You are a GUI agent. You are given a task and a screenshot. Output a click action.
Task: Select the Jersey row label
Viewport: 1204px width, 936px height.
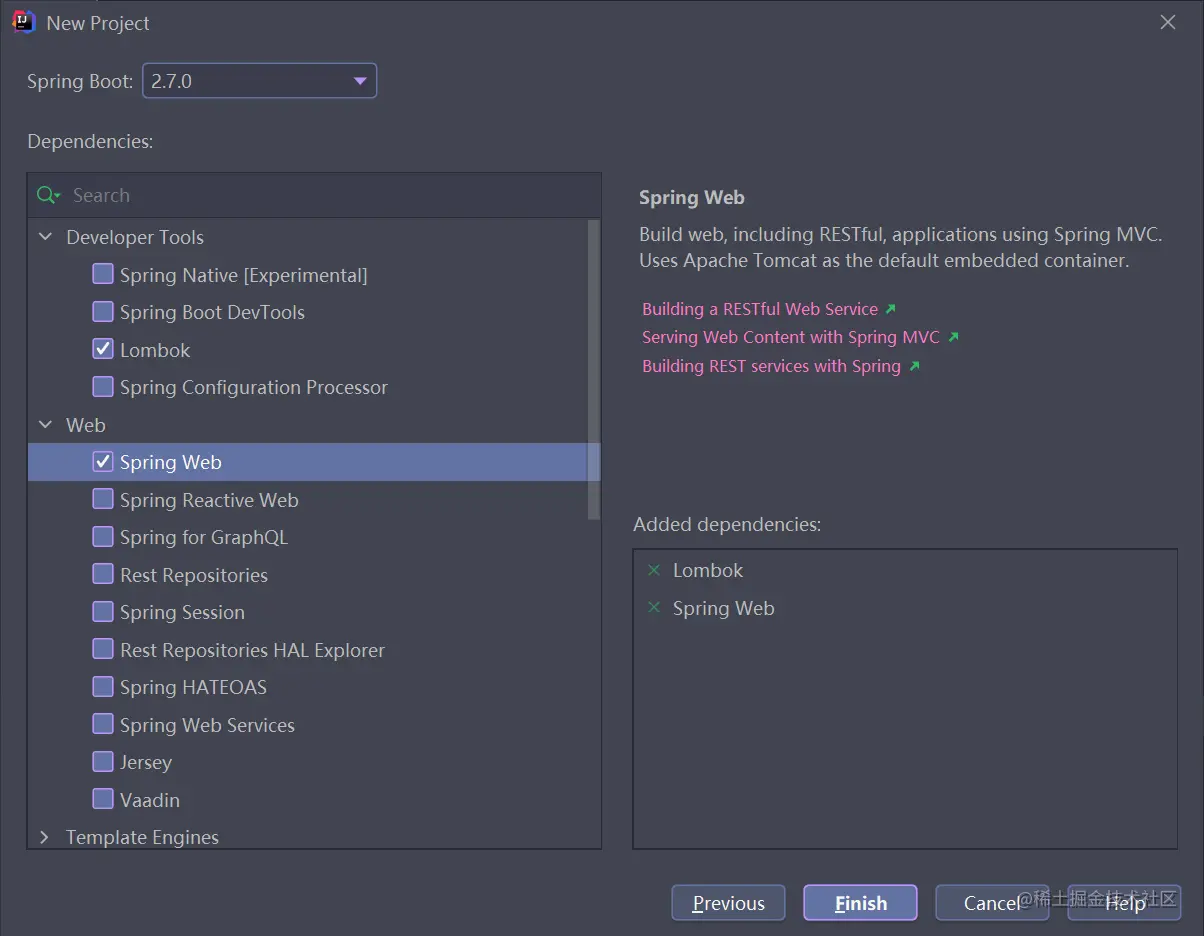(146, 762)
